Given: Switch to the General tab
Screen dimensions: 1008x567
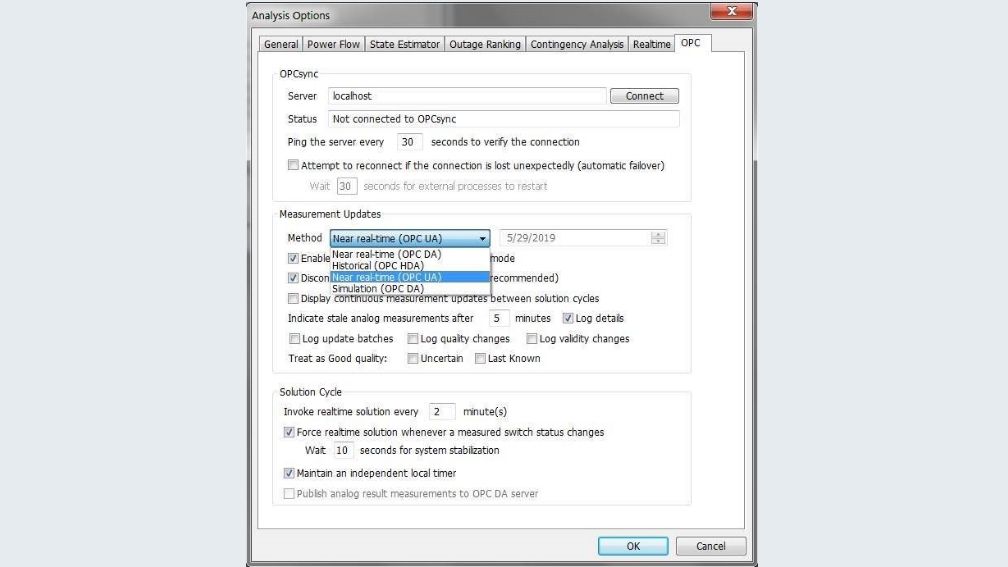Looking at the screenshot, I should [280, 44].
